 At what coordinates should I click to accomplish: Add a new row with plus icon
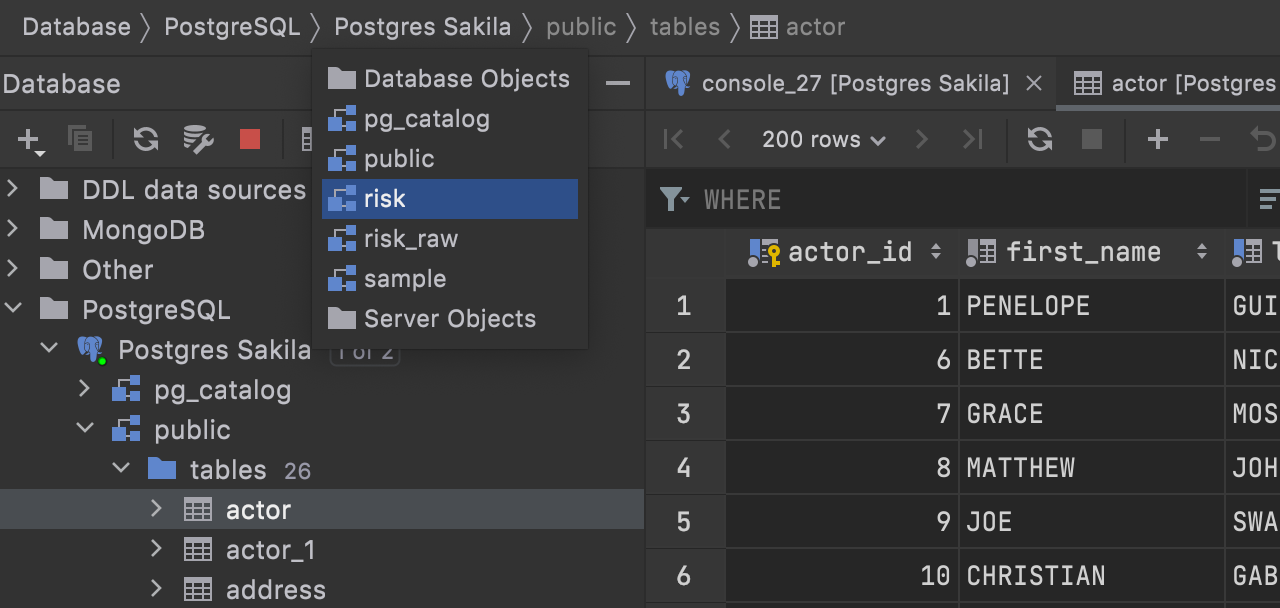point(1157,139)
